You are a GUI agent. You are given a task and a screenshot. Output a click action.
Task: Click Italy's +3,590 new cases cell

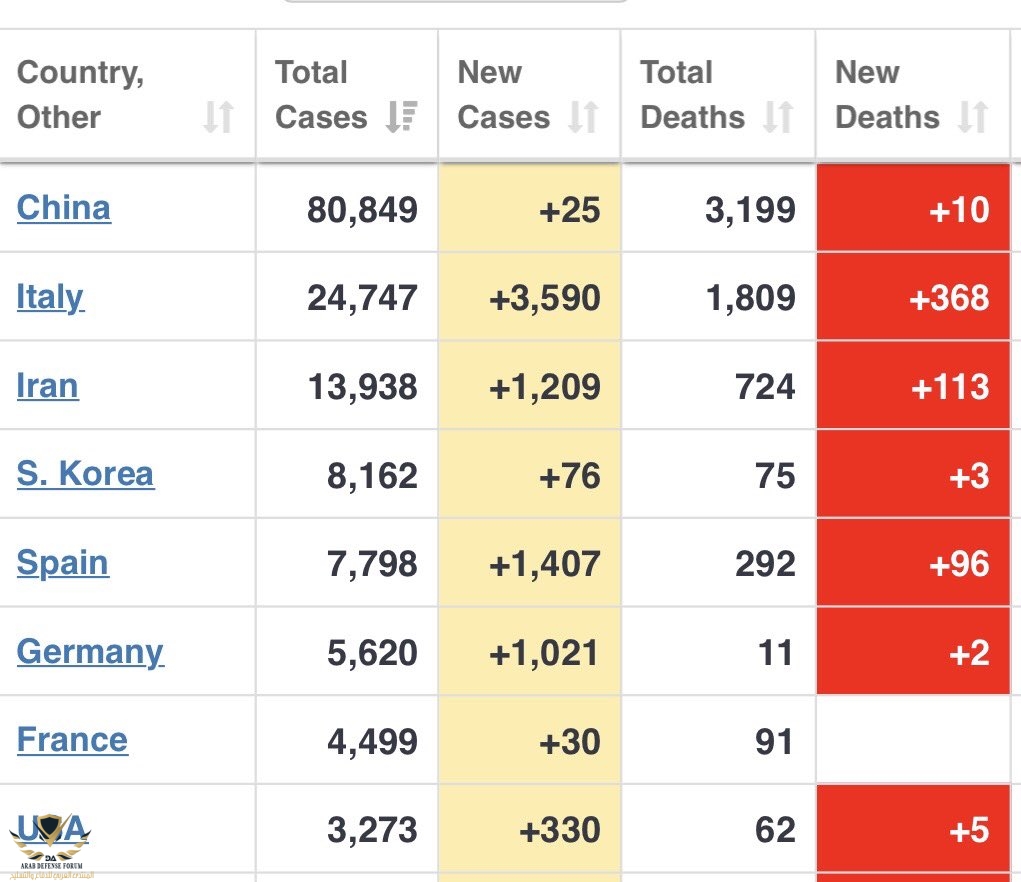[x=545, y=298]
